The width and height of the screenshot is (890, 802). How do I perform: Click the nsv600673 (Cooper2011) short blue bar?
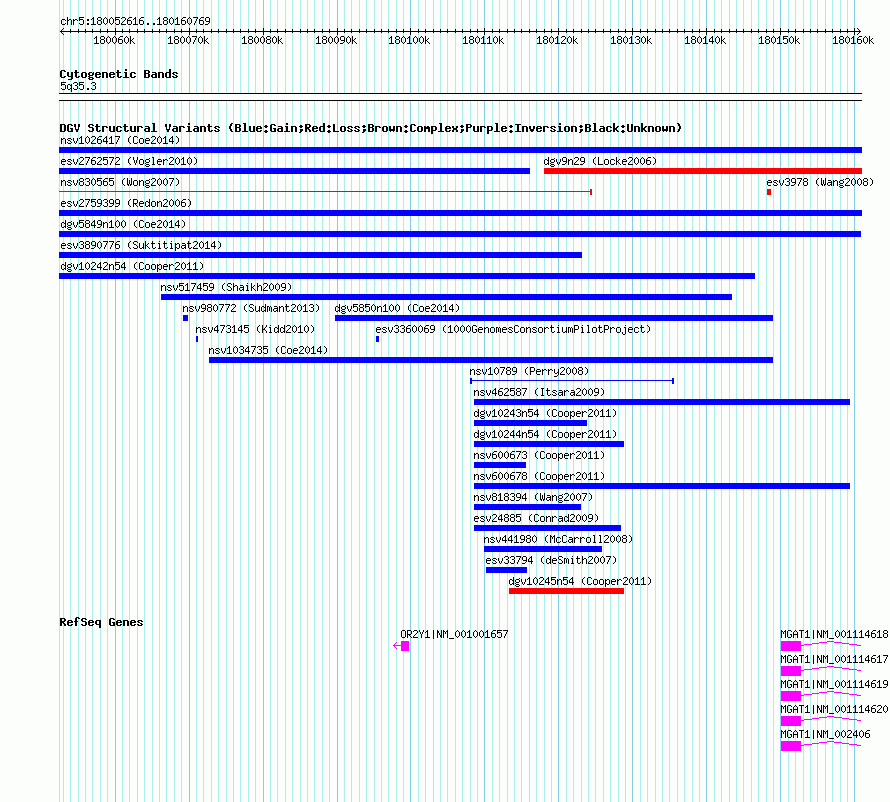tap(499, 465)
